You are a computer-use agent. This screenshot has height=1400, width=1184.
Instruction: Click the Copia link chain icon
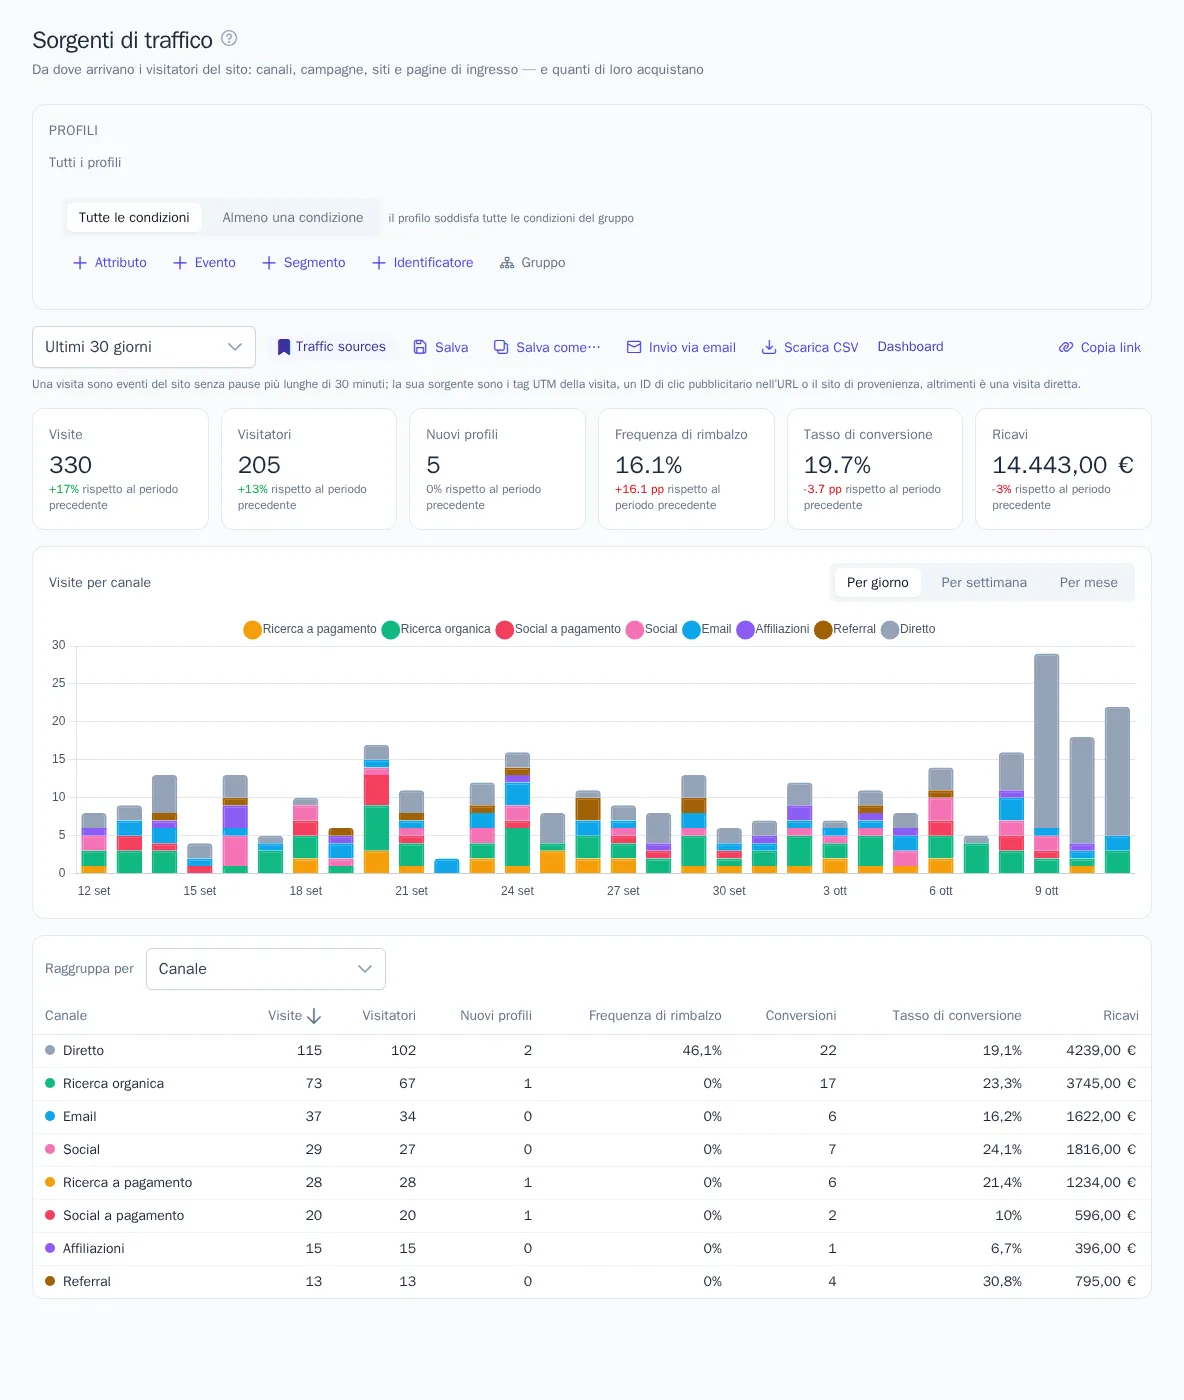[1066, 347]
